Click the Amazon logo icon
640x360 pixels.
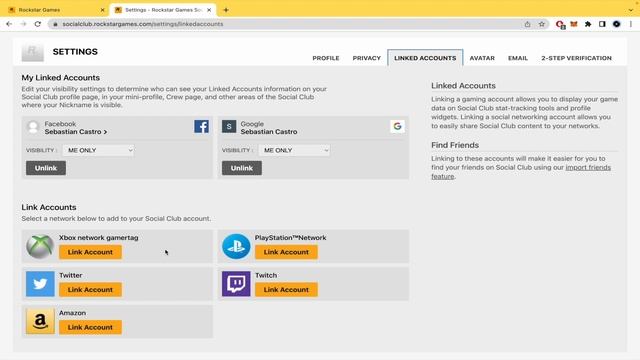click(40, 321)
